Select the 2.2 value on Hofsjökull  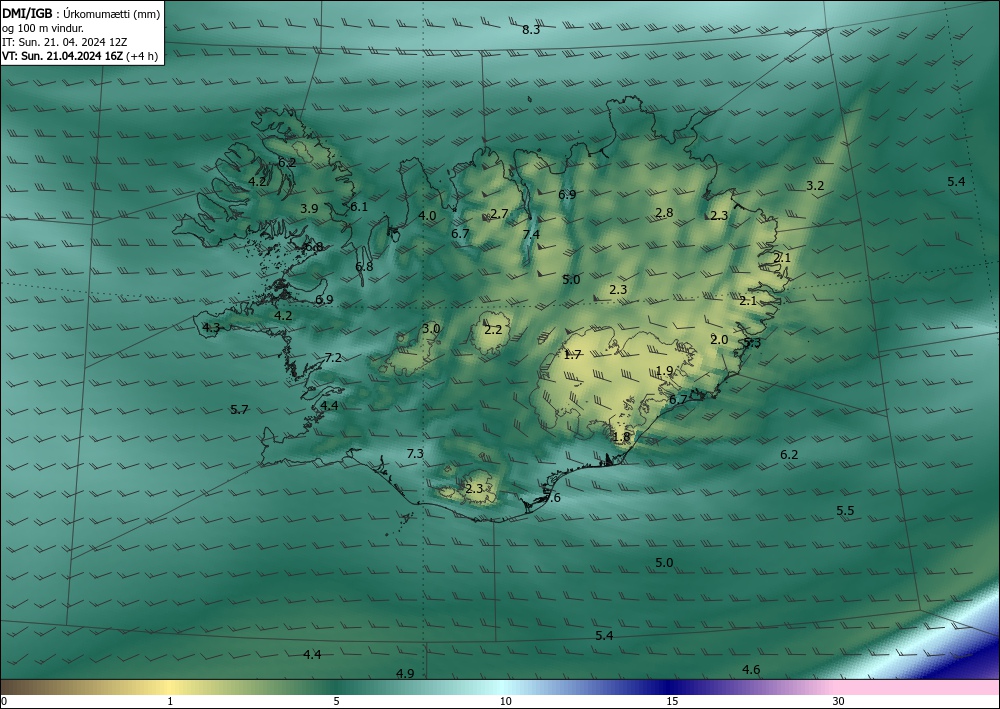pos(493,330)
